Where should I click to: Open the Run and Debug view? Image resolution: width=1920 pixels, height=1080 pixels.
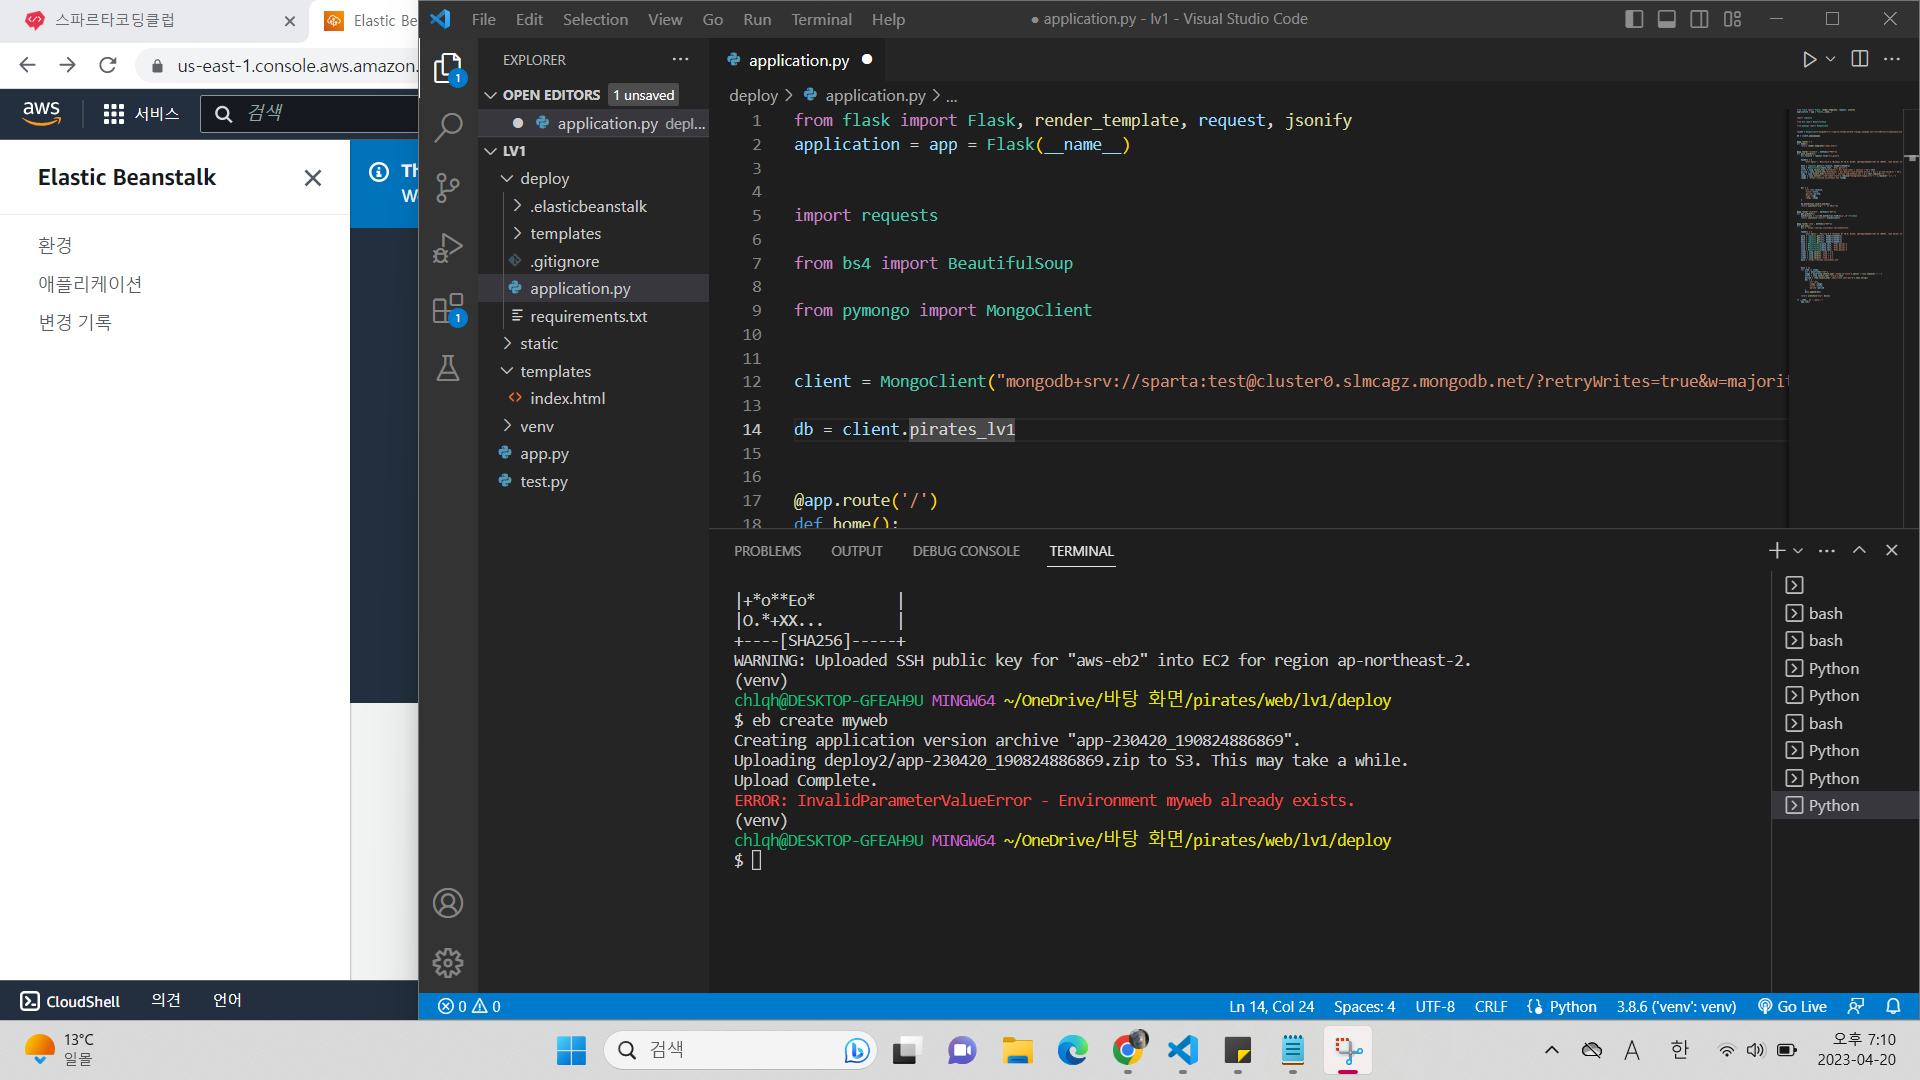pos(448,247)
